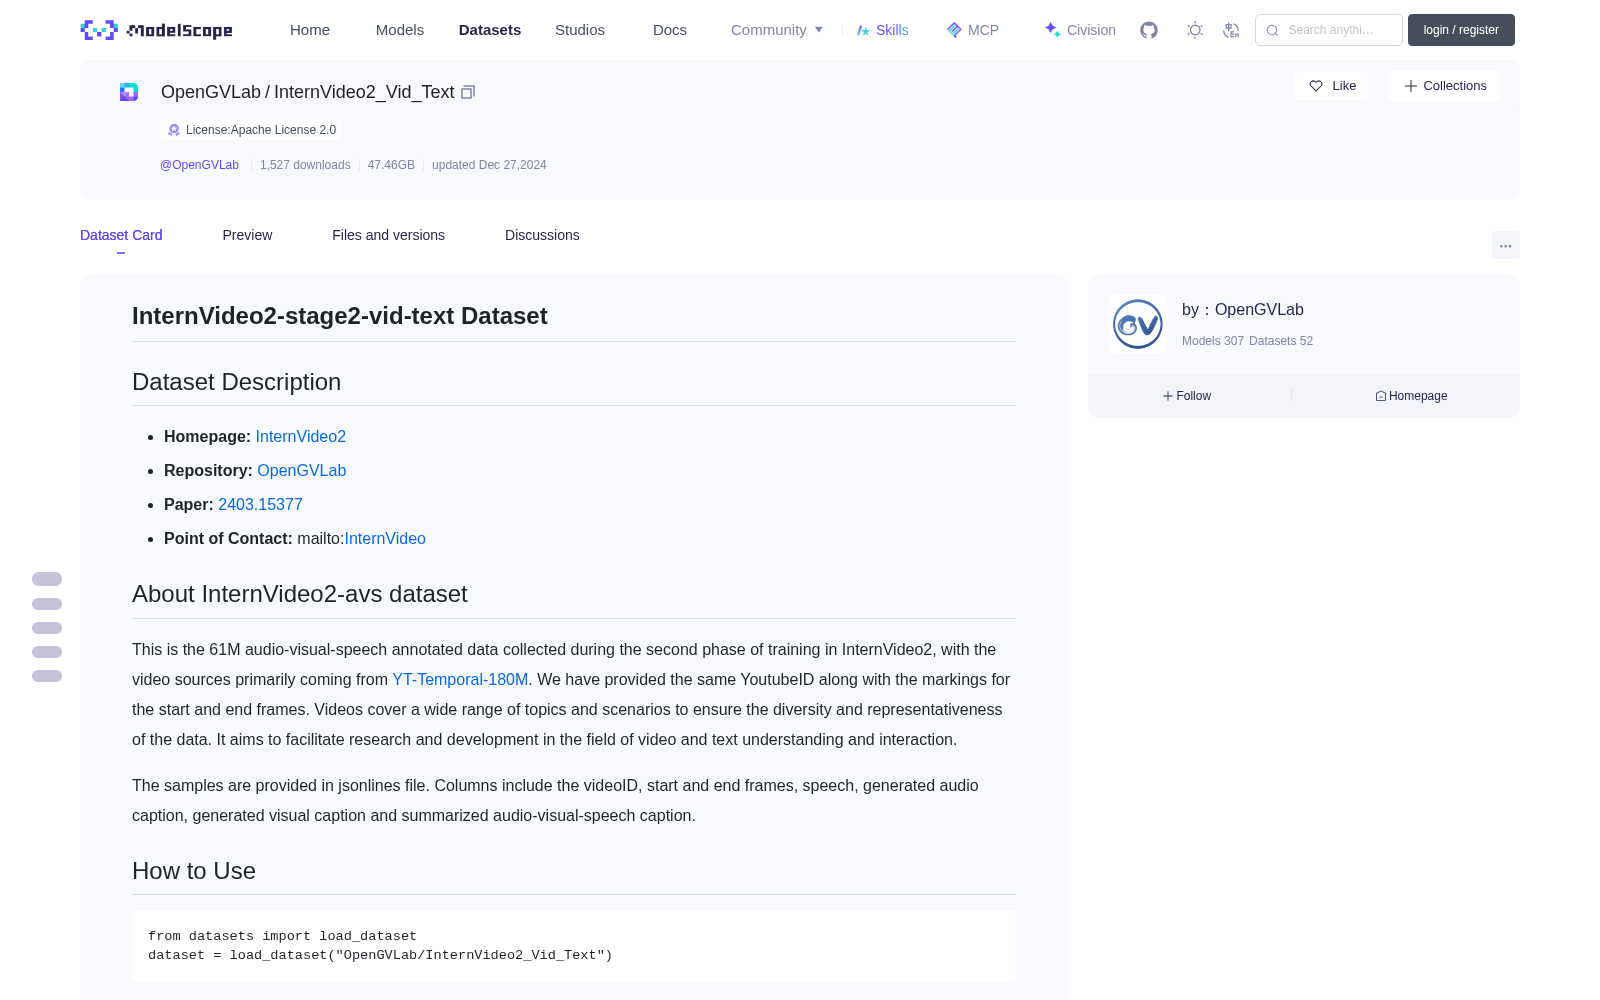The width and height of the screenshot is (1600, 1000).
Task: Open the Community nav label
Action: [x=769, y=30]
